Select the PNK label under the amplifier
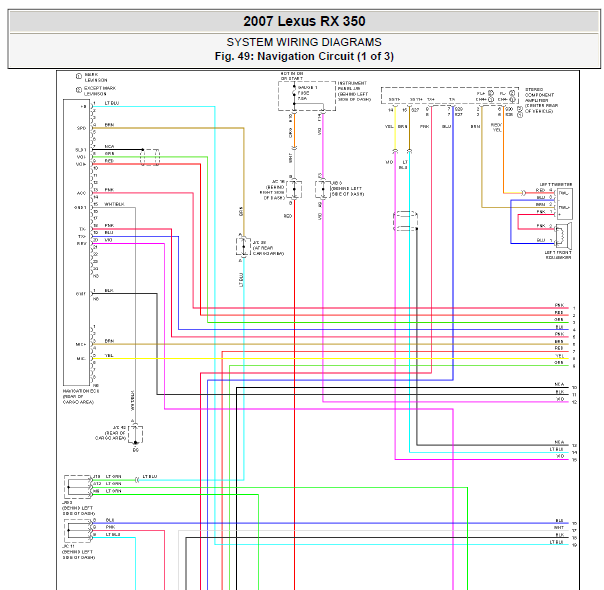 [x=424, y=127]
